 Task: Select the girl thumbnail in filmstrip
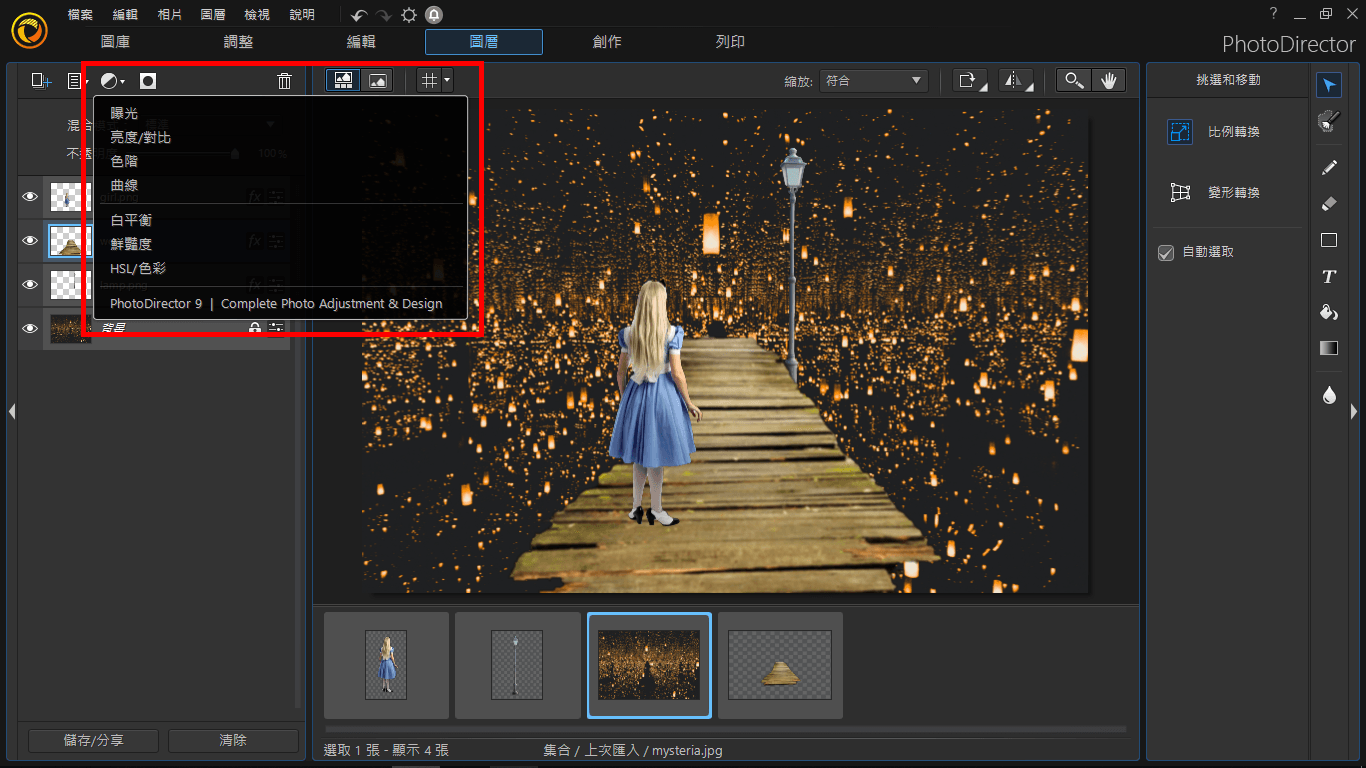point(386,665)
